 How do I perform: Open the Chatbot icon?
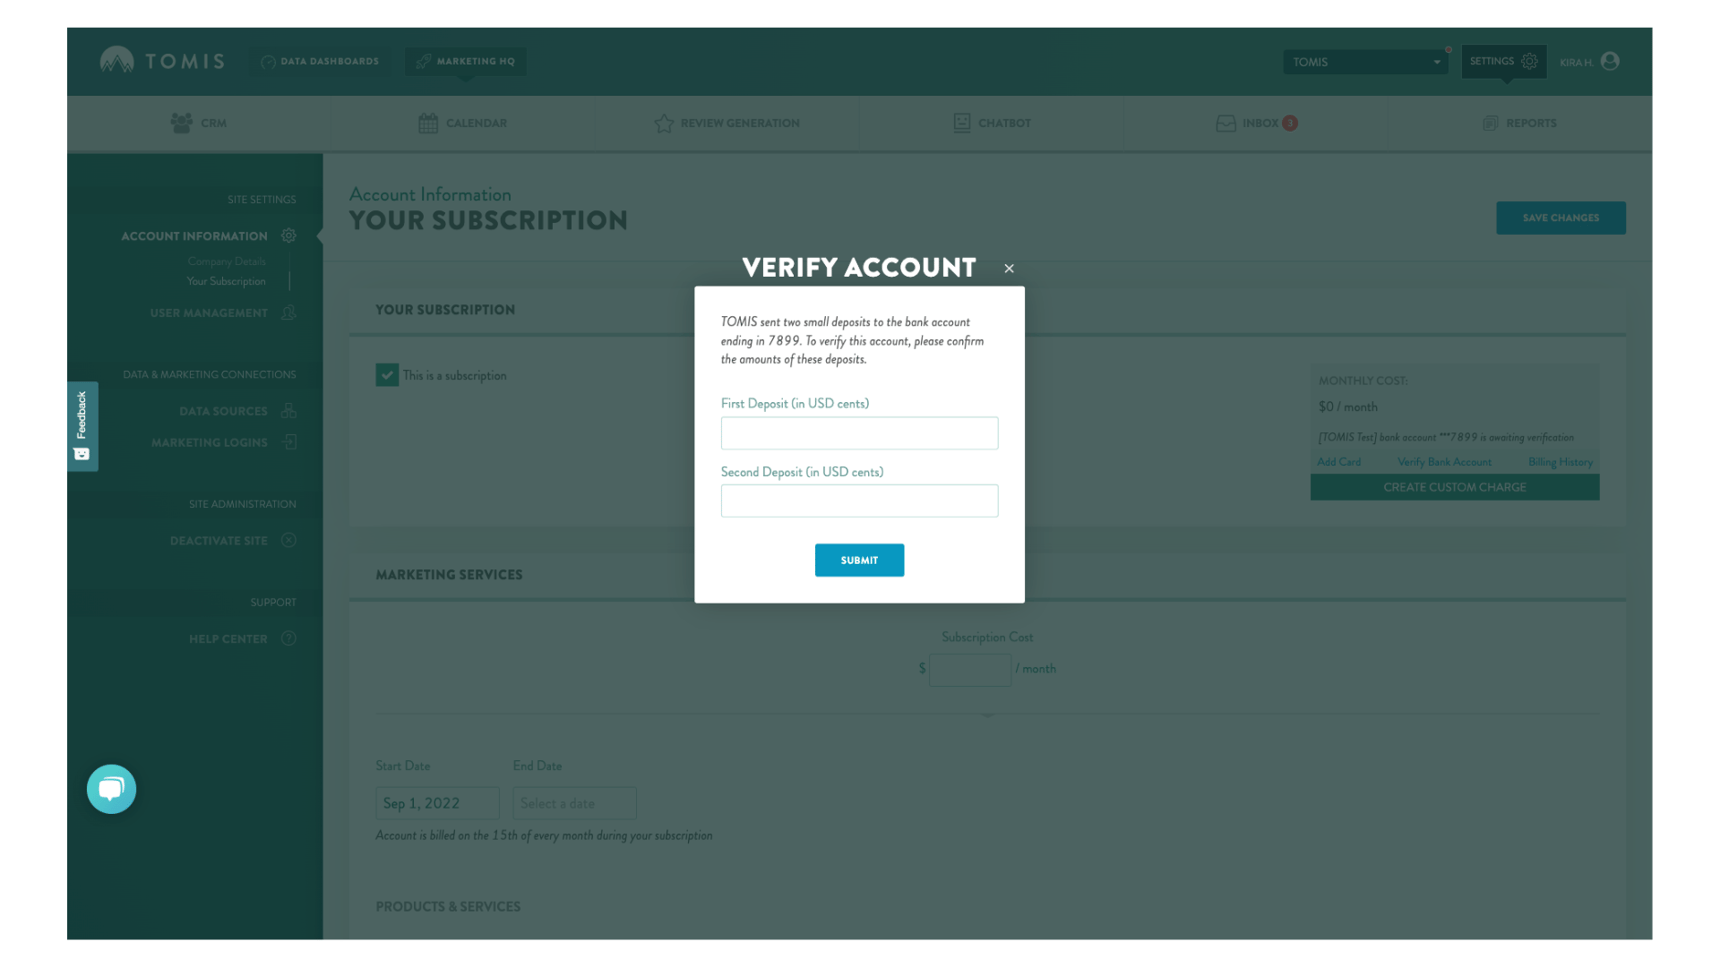pos(961,122)
